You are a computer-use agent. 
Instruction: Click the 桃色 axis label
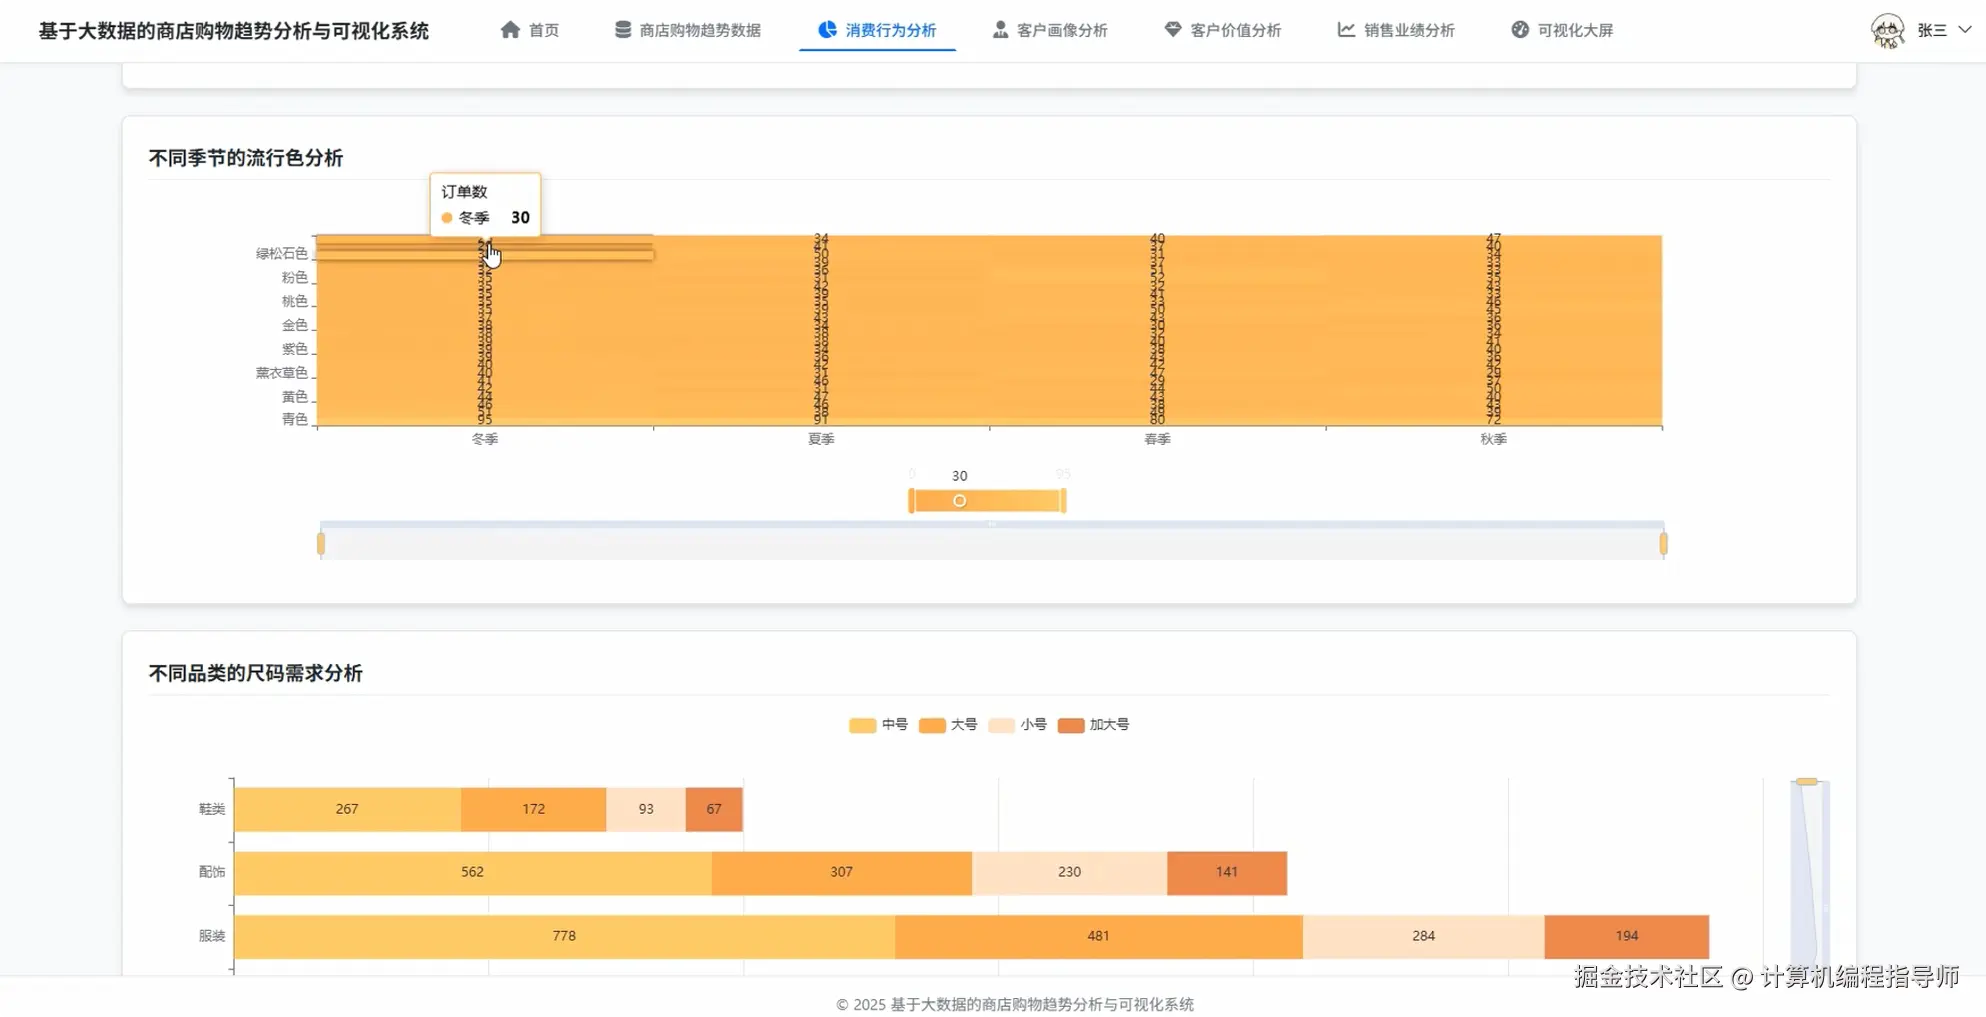pyautogui.click(x=294, y=302)
